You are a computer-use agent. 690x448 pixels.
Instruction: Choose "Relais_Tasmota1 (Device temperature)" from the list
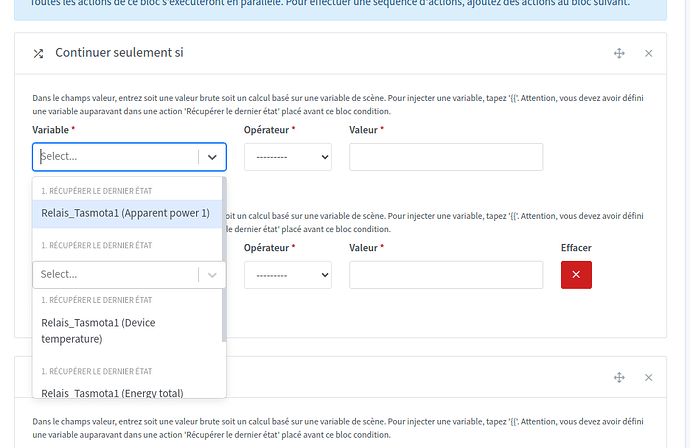(99, 331)
